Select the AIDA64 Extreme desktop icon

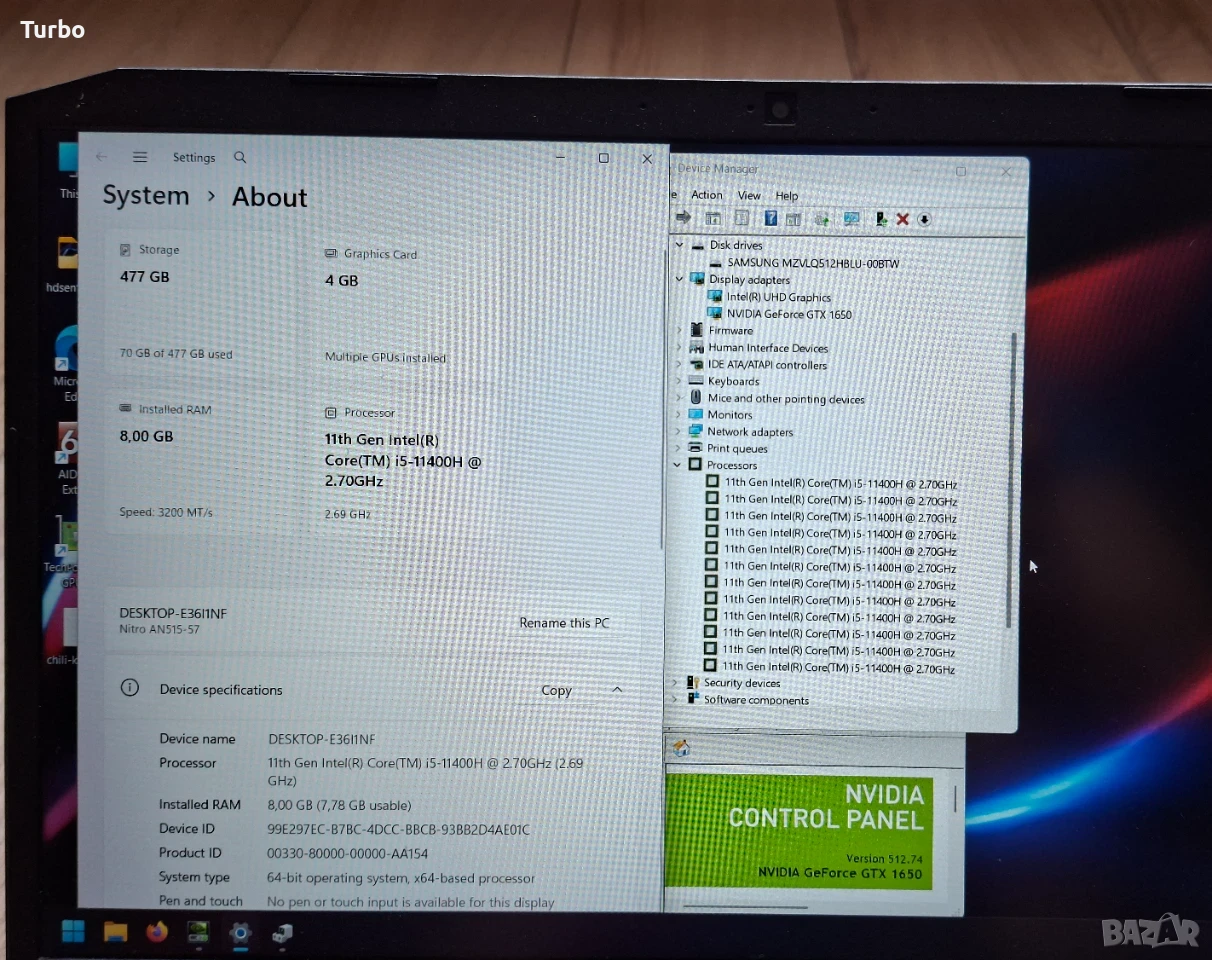68,458
